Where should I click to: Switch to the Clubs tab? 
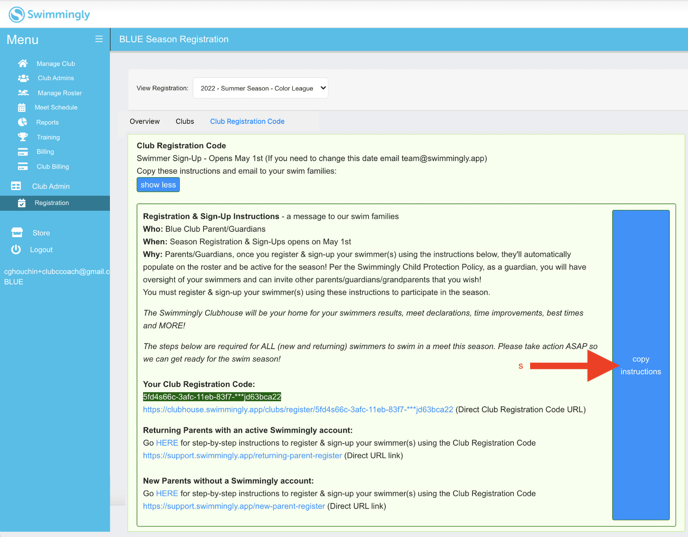click(185, 122)
